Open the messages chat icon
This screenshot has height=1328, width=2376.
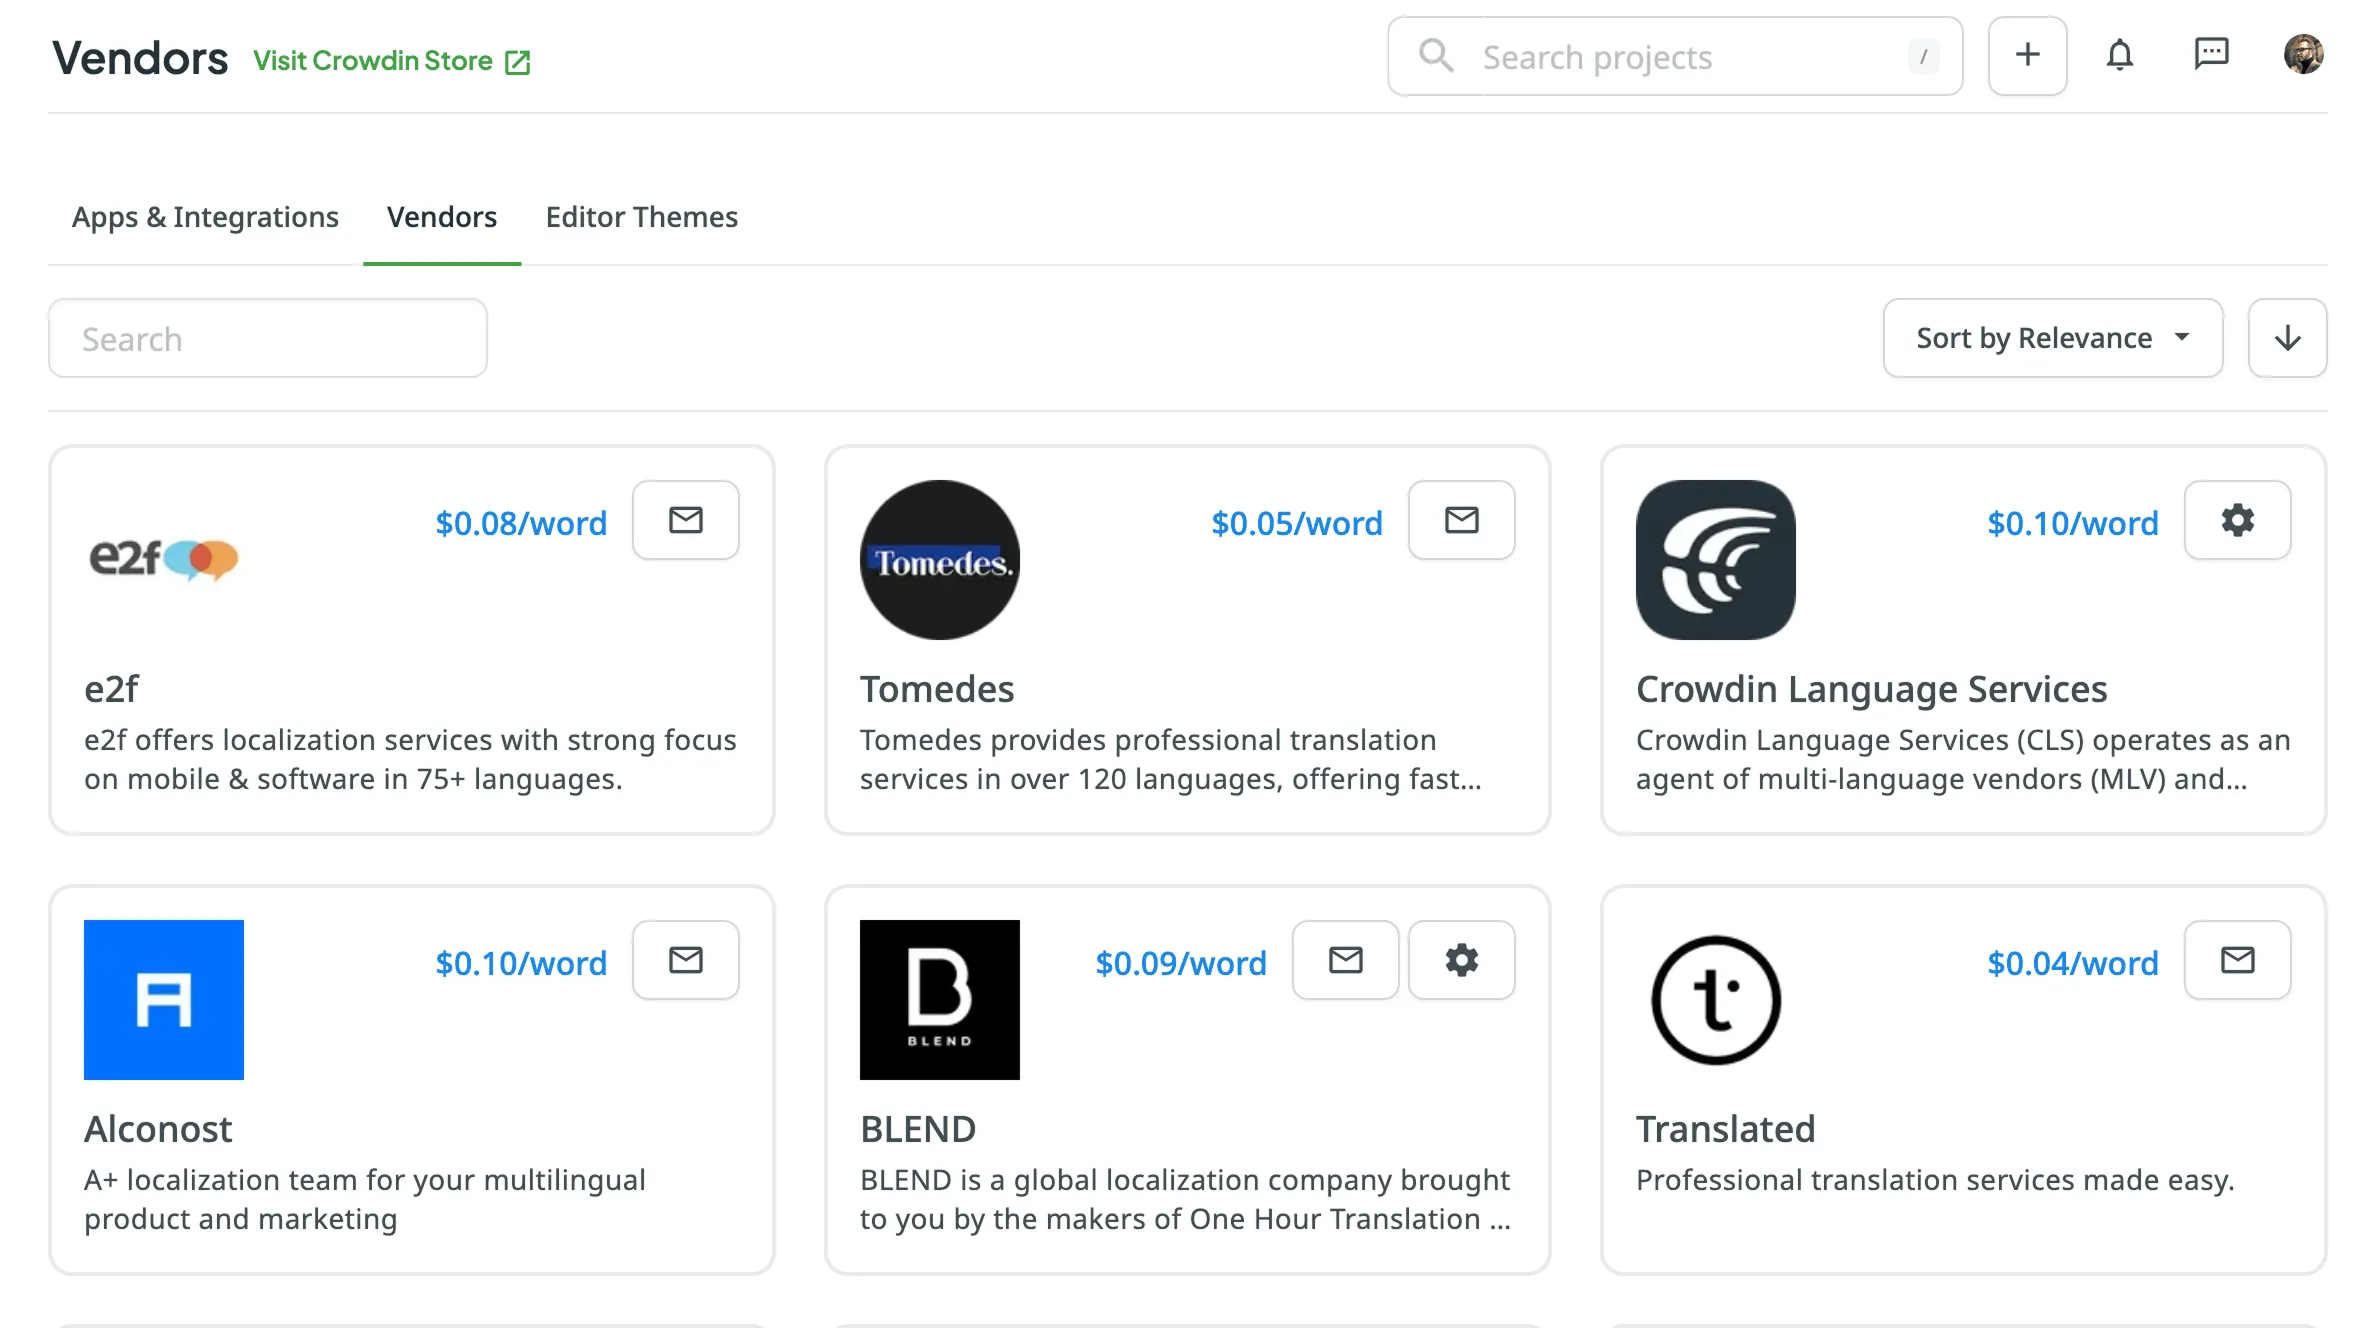click(2211, 55)
